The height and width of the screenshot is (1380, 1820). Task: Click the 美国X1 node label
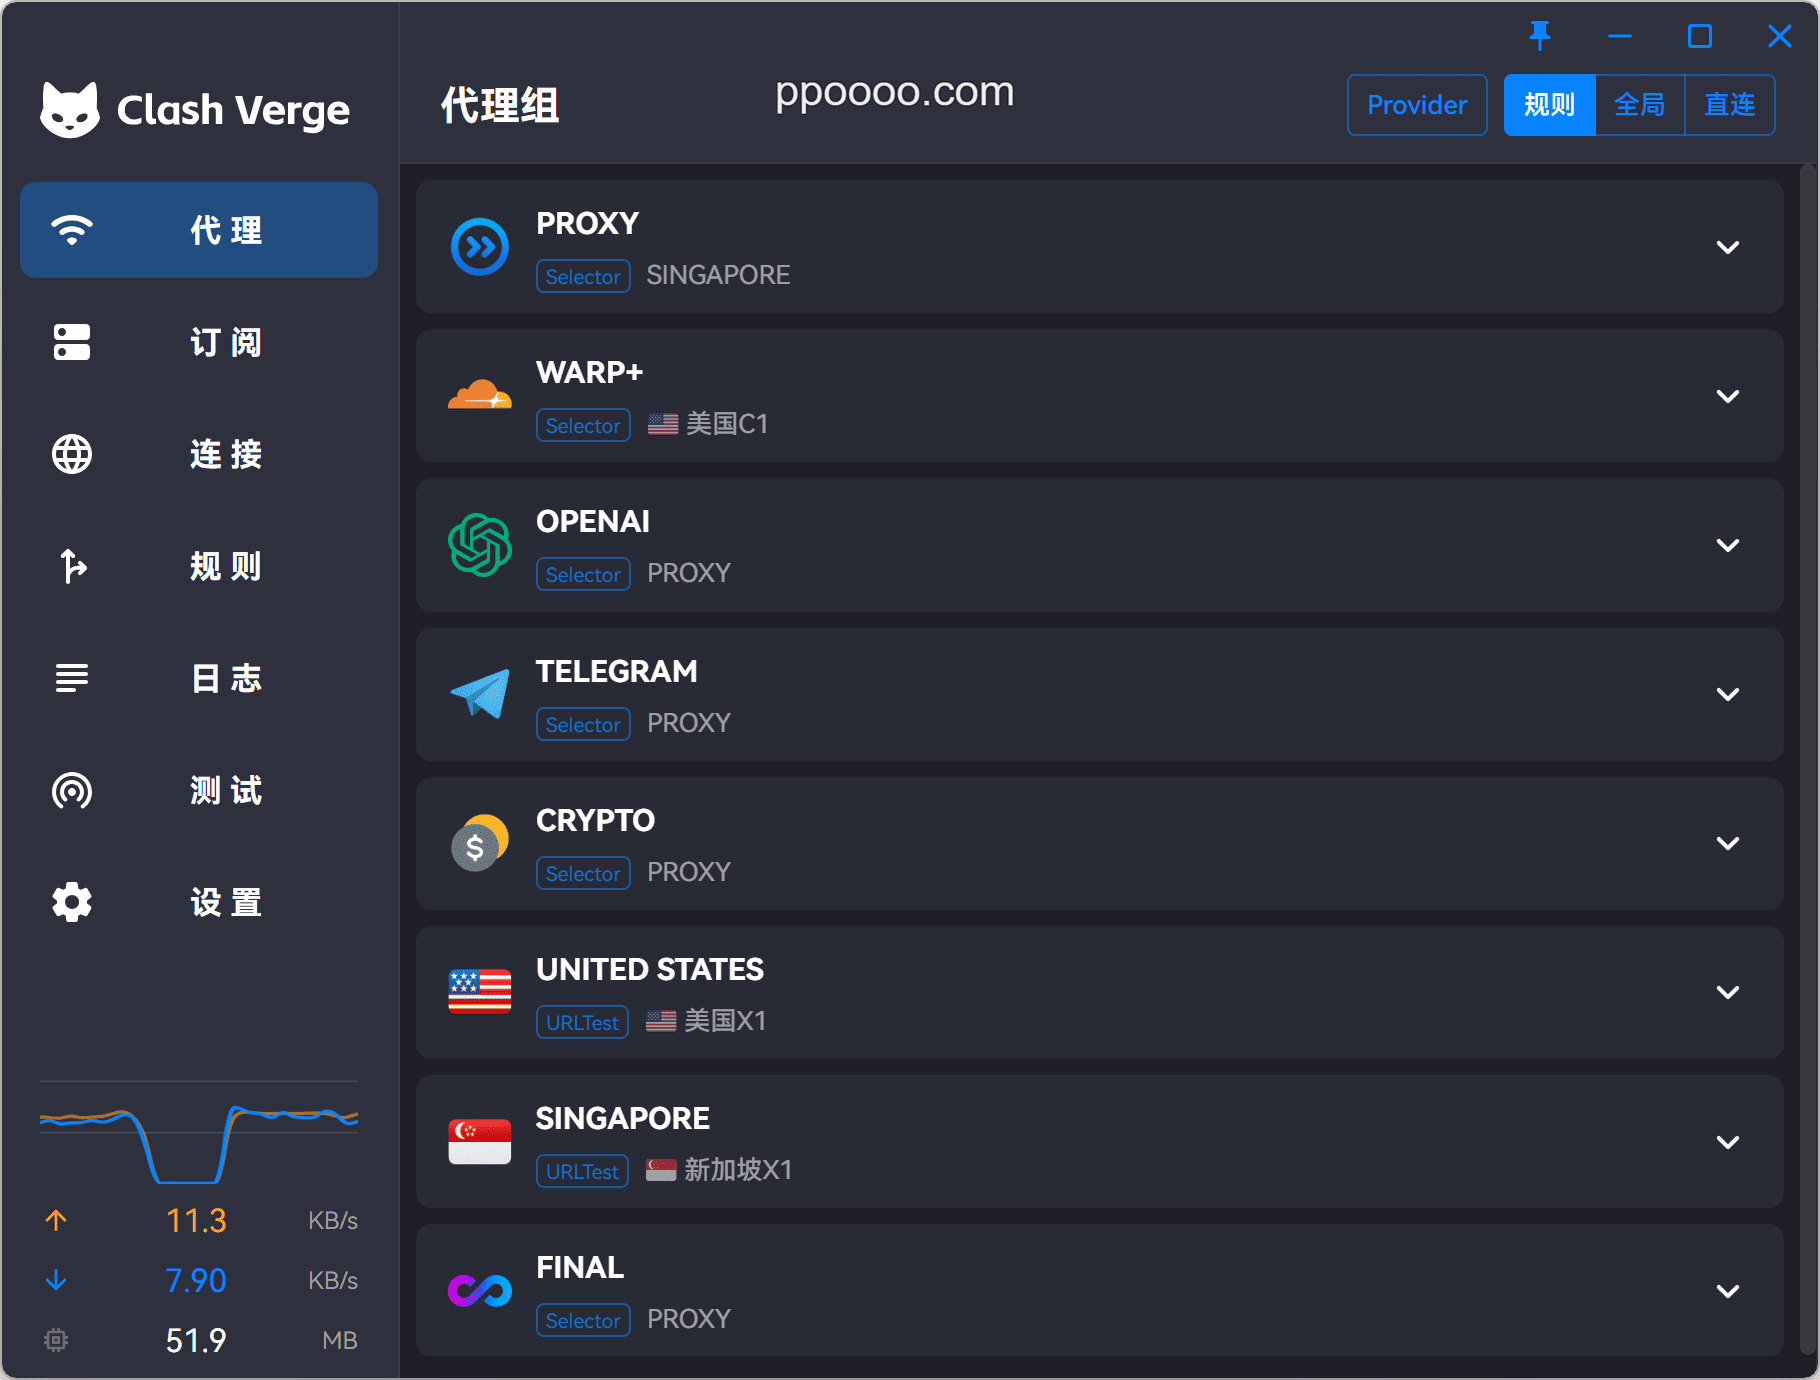point(706,1021)
